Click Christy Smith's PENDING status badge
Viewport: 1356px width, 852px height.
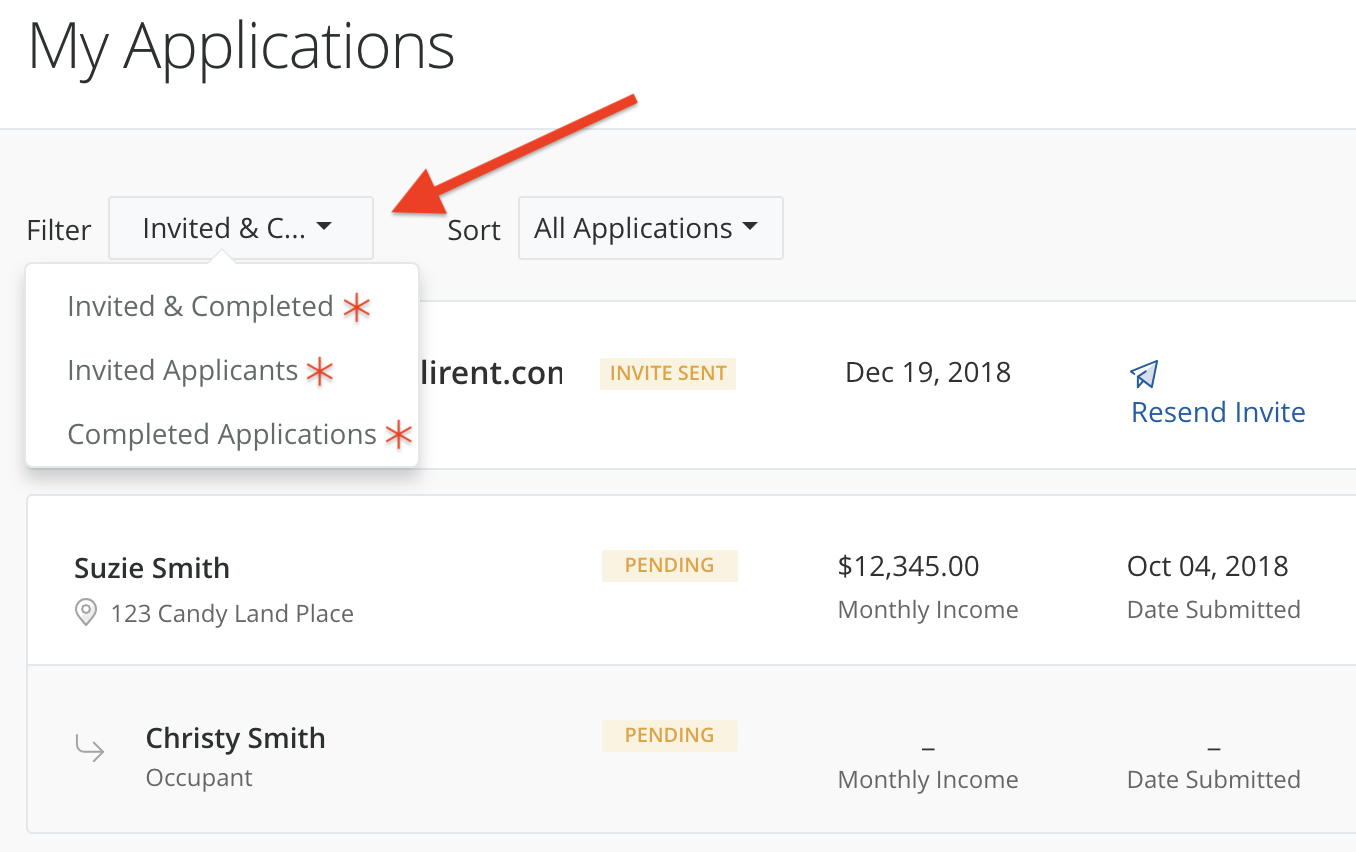[669, 735]
